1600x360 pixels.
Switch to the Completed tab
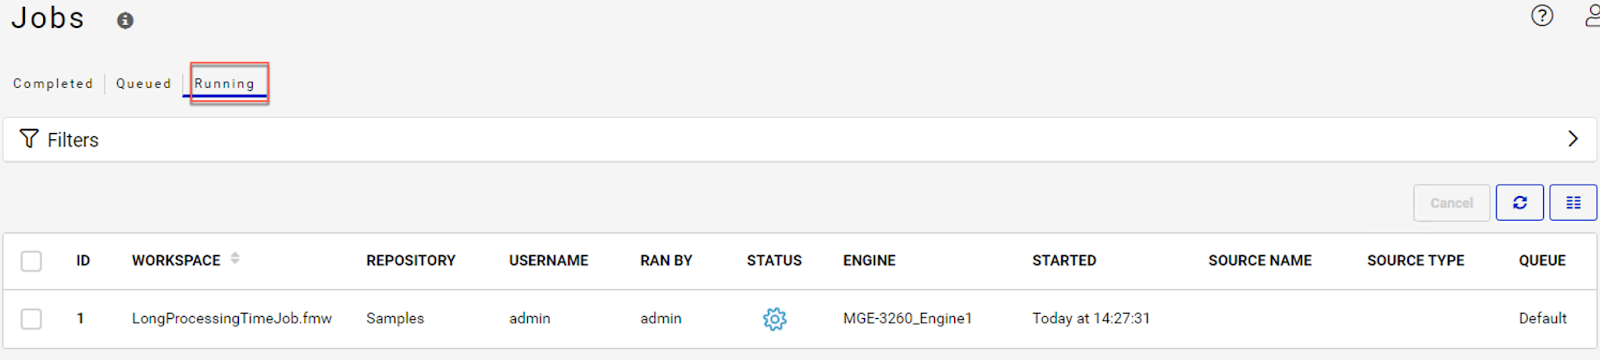(x=53, y=84)
